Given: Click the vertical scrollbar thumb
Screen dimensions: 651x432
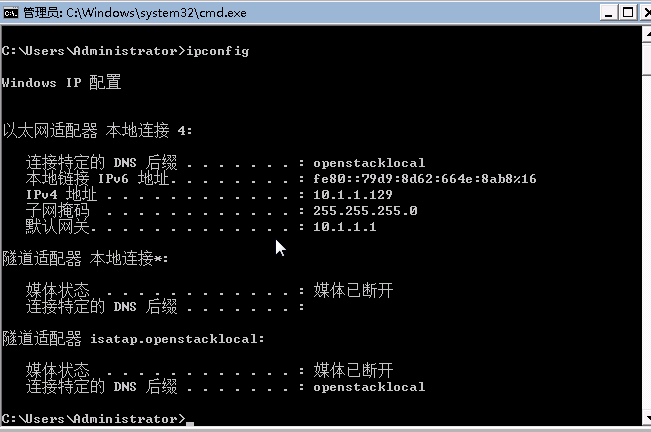Looking at the screenshot, I should (x=647, y=59).
